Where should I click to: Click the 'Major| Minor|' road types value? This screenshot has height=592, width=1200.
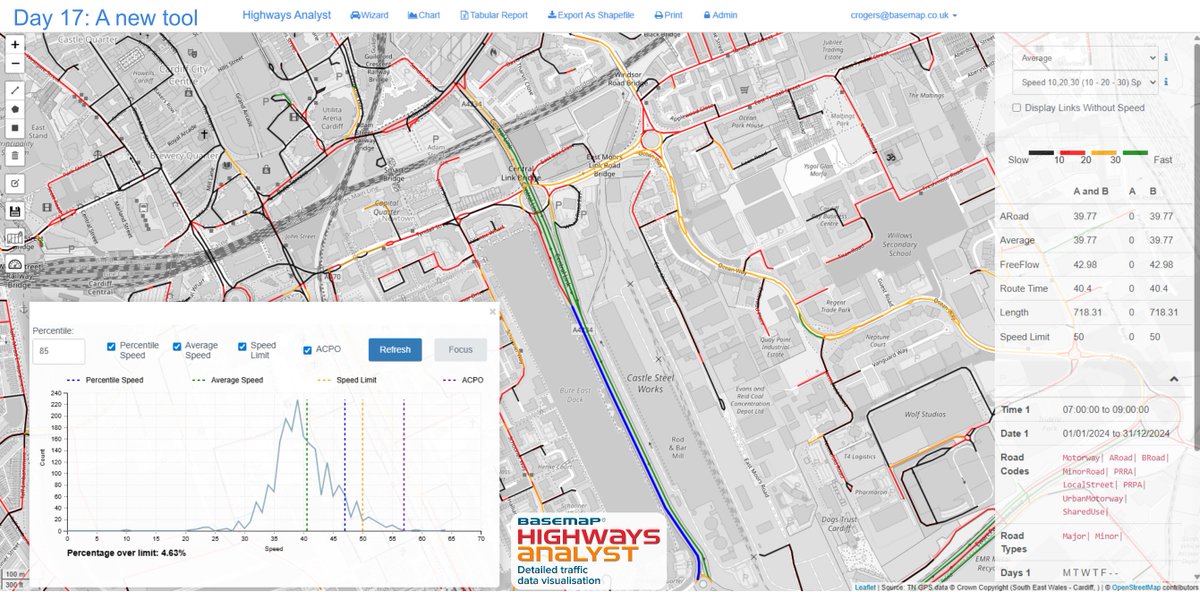point(1093,537)
